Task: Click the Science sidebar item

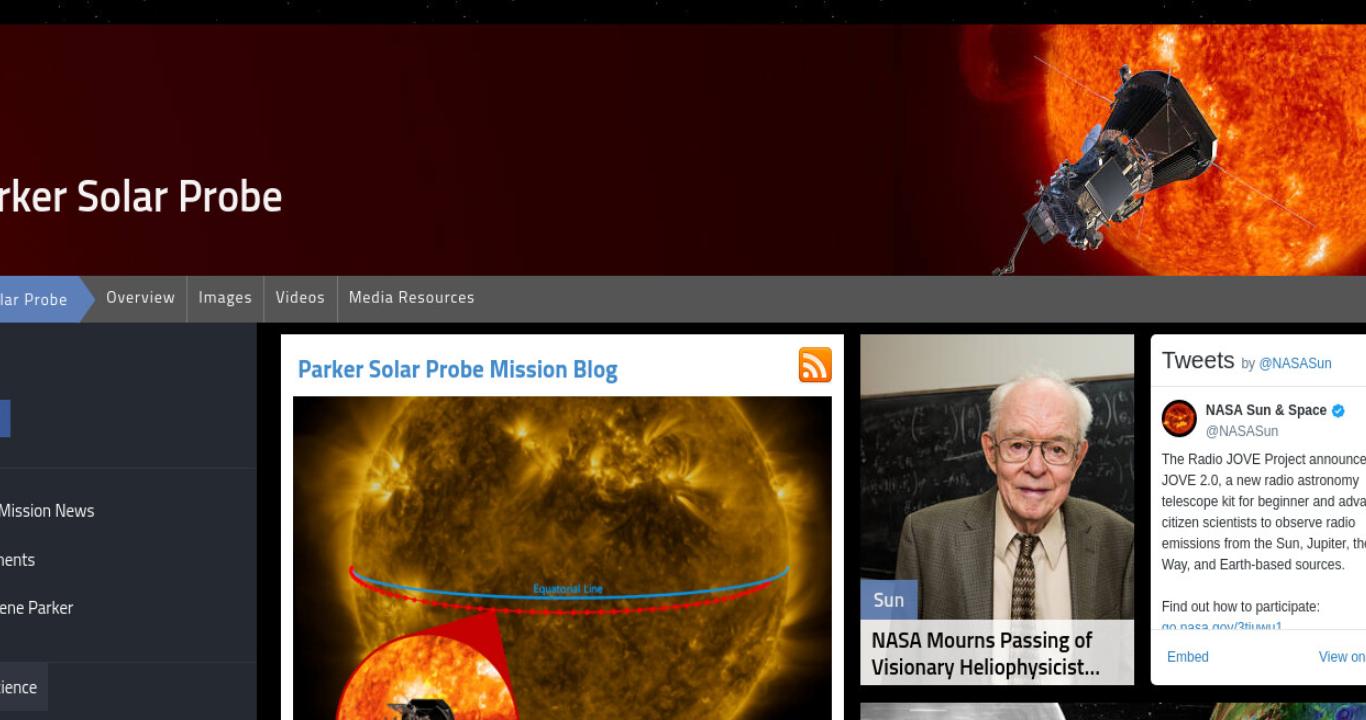Action: (22, 687)
